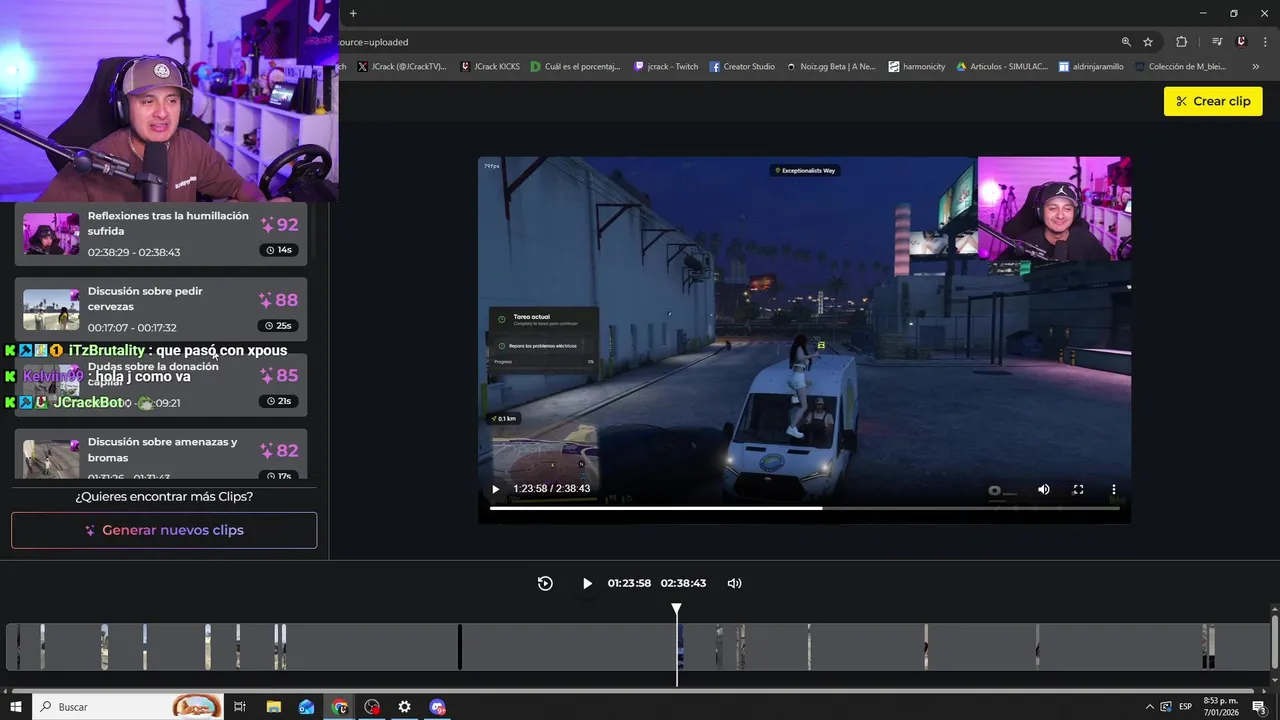Image resolution: width=1280 pixels, height=720 pixels.
Task: Open Chrome three-dot menu
Action: 1264,42
